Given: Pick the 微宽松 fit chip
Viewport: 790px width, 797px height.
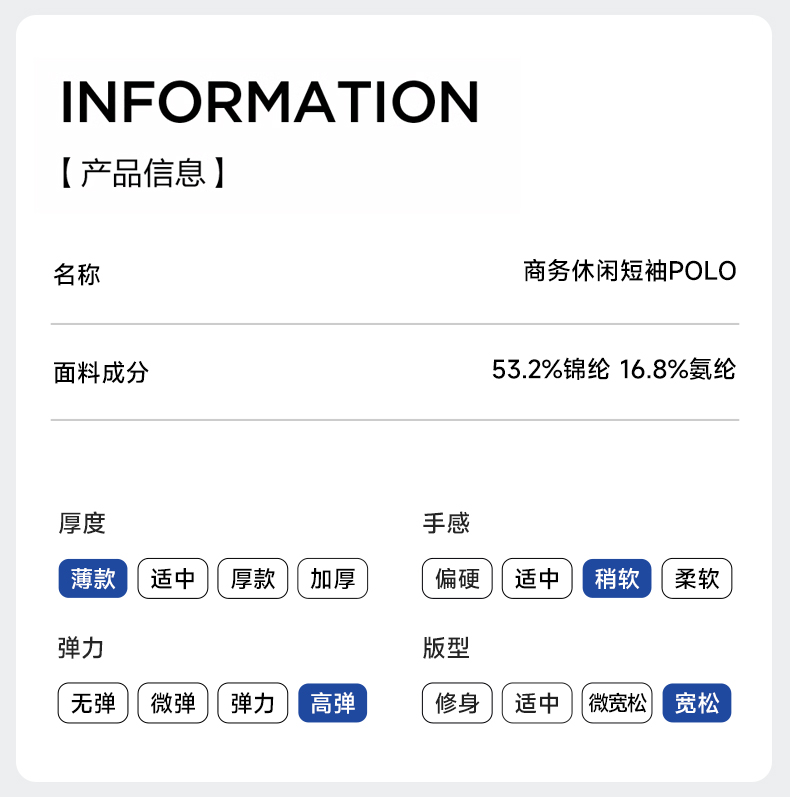Looking at the screenshot, I should pyautogui.click(x=617, y=703).
